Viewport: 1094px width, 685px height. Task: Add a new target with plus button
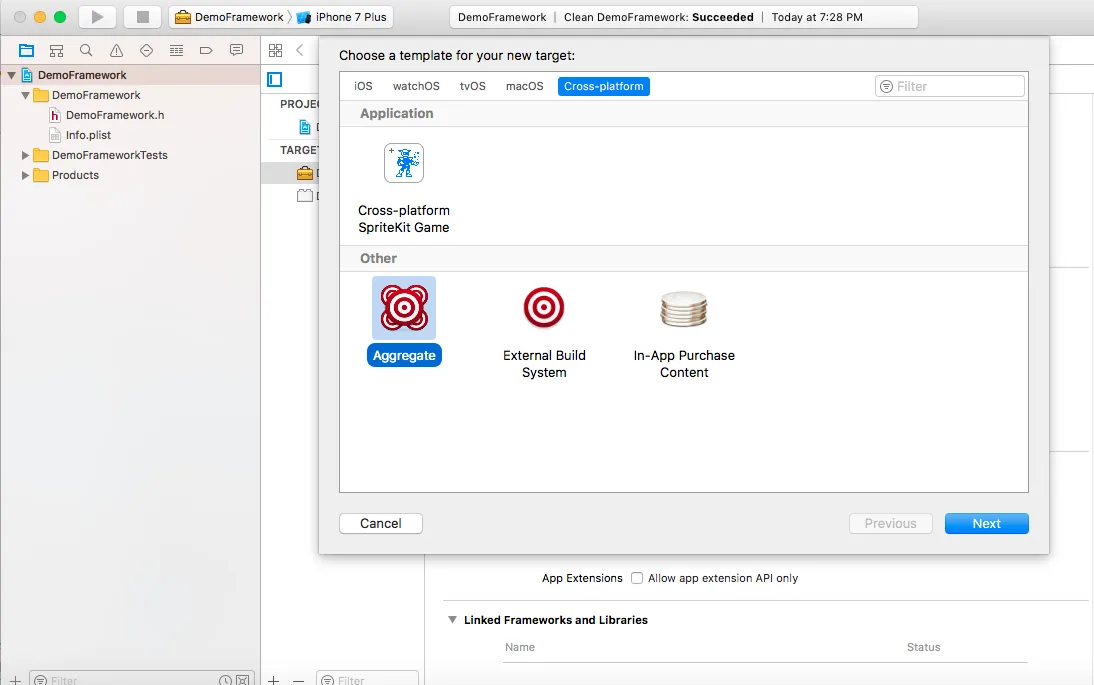[x=274, y=680]
